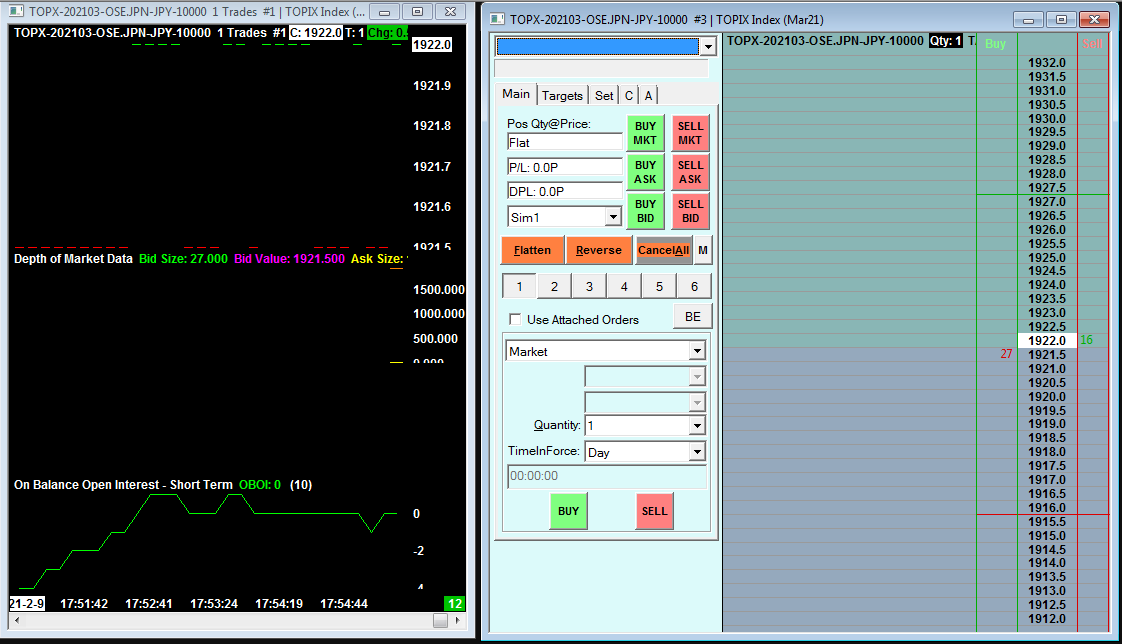
Task: Click the OBOI: 0 value label
Action: 260,484
